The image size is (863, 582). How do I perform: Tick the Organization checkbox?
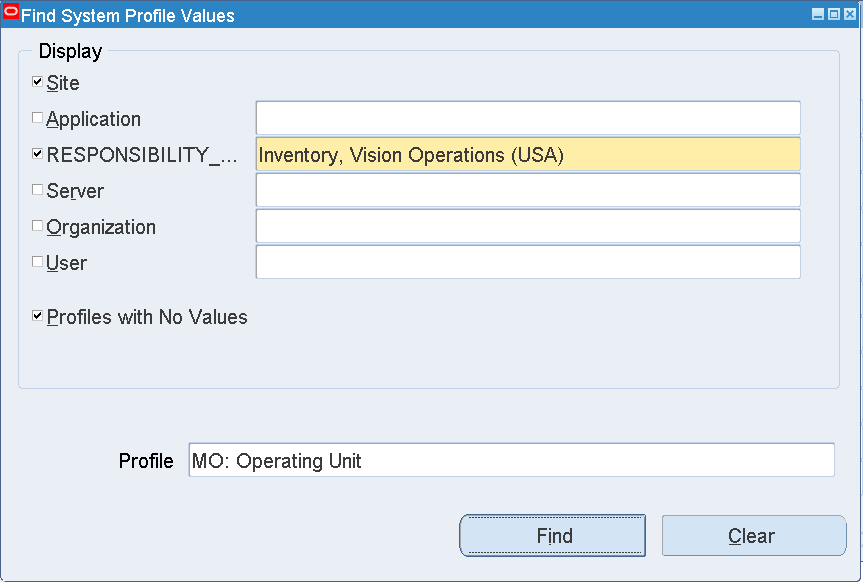coord(38,226)
